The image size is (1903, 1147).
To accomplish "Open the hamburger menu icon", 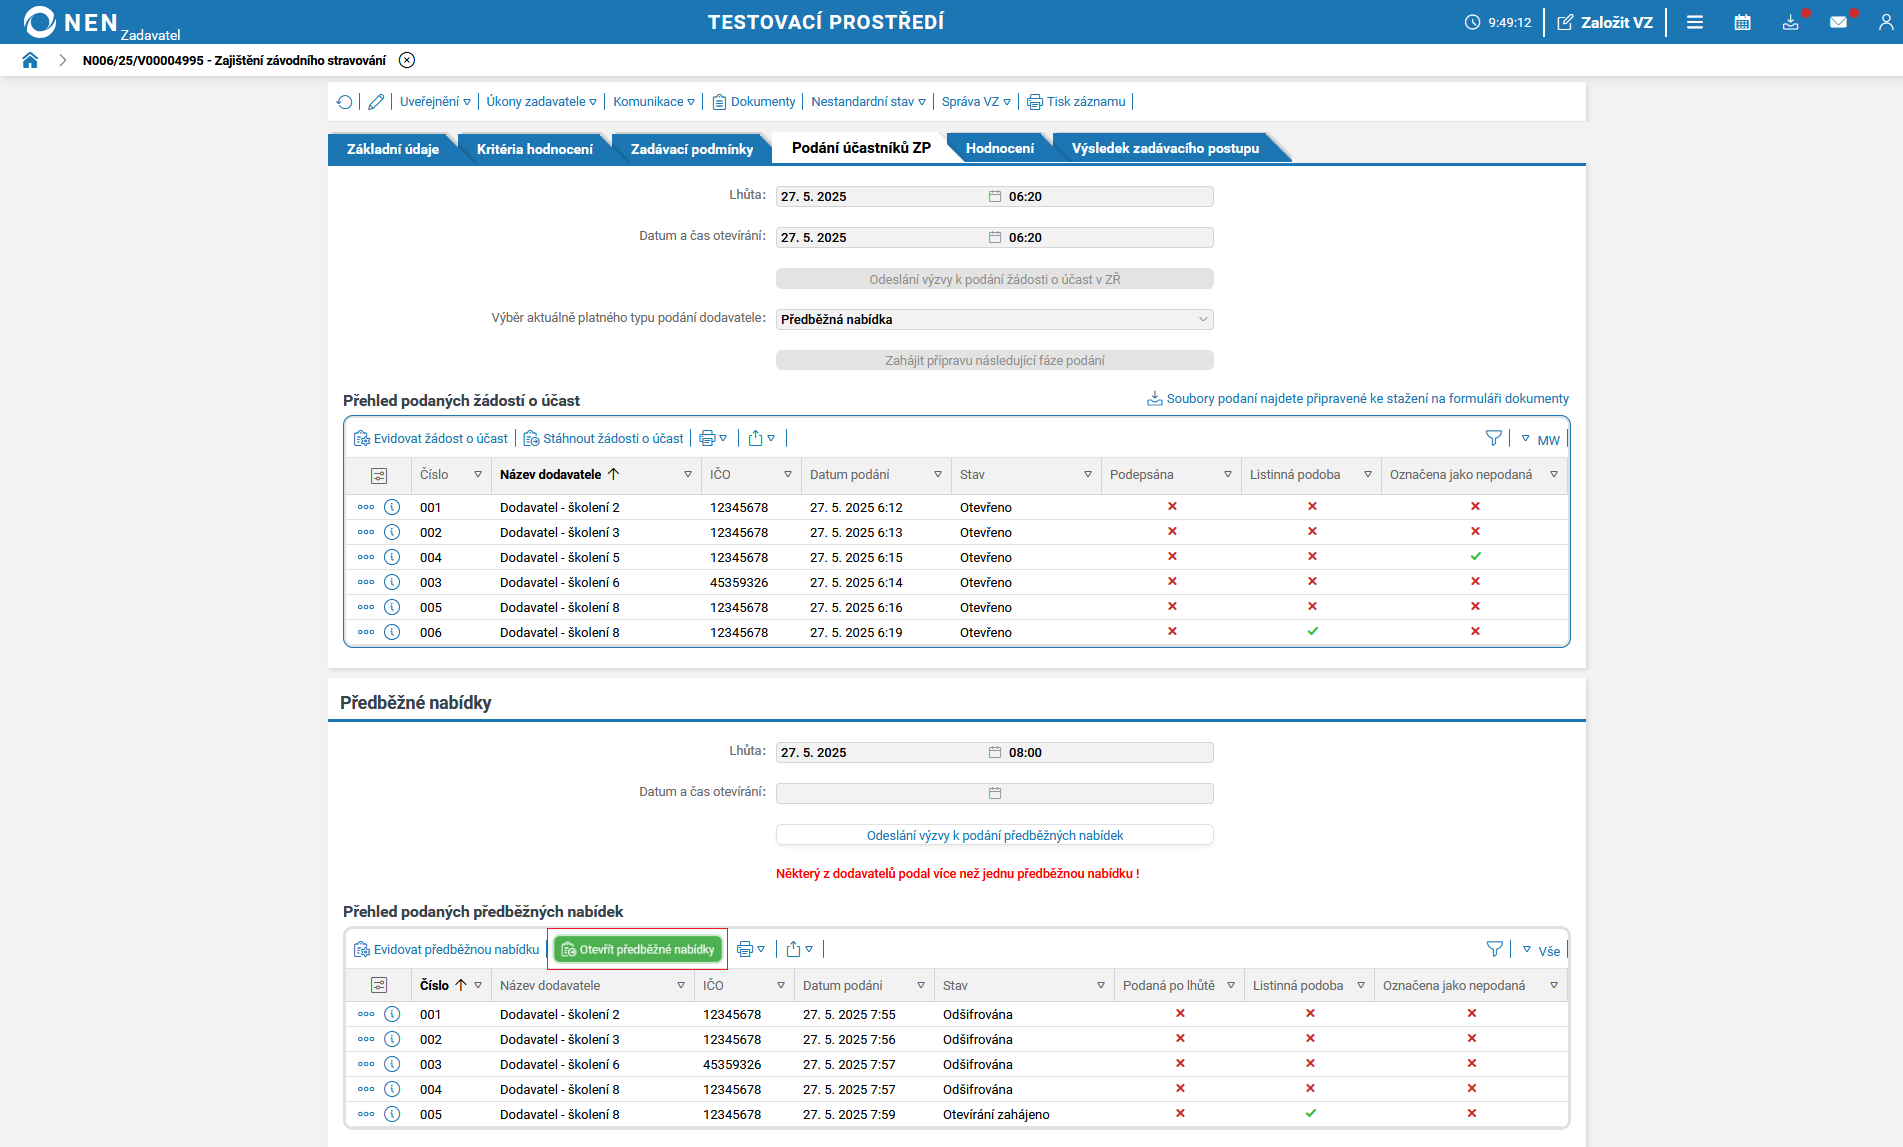I will [1694, 22].
